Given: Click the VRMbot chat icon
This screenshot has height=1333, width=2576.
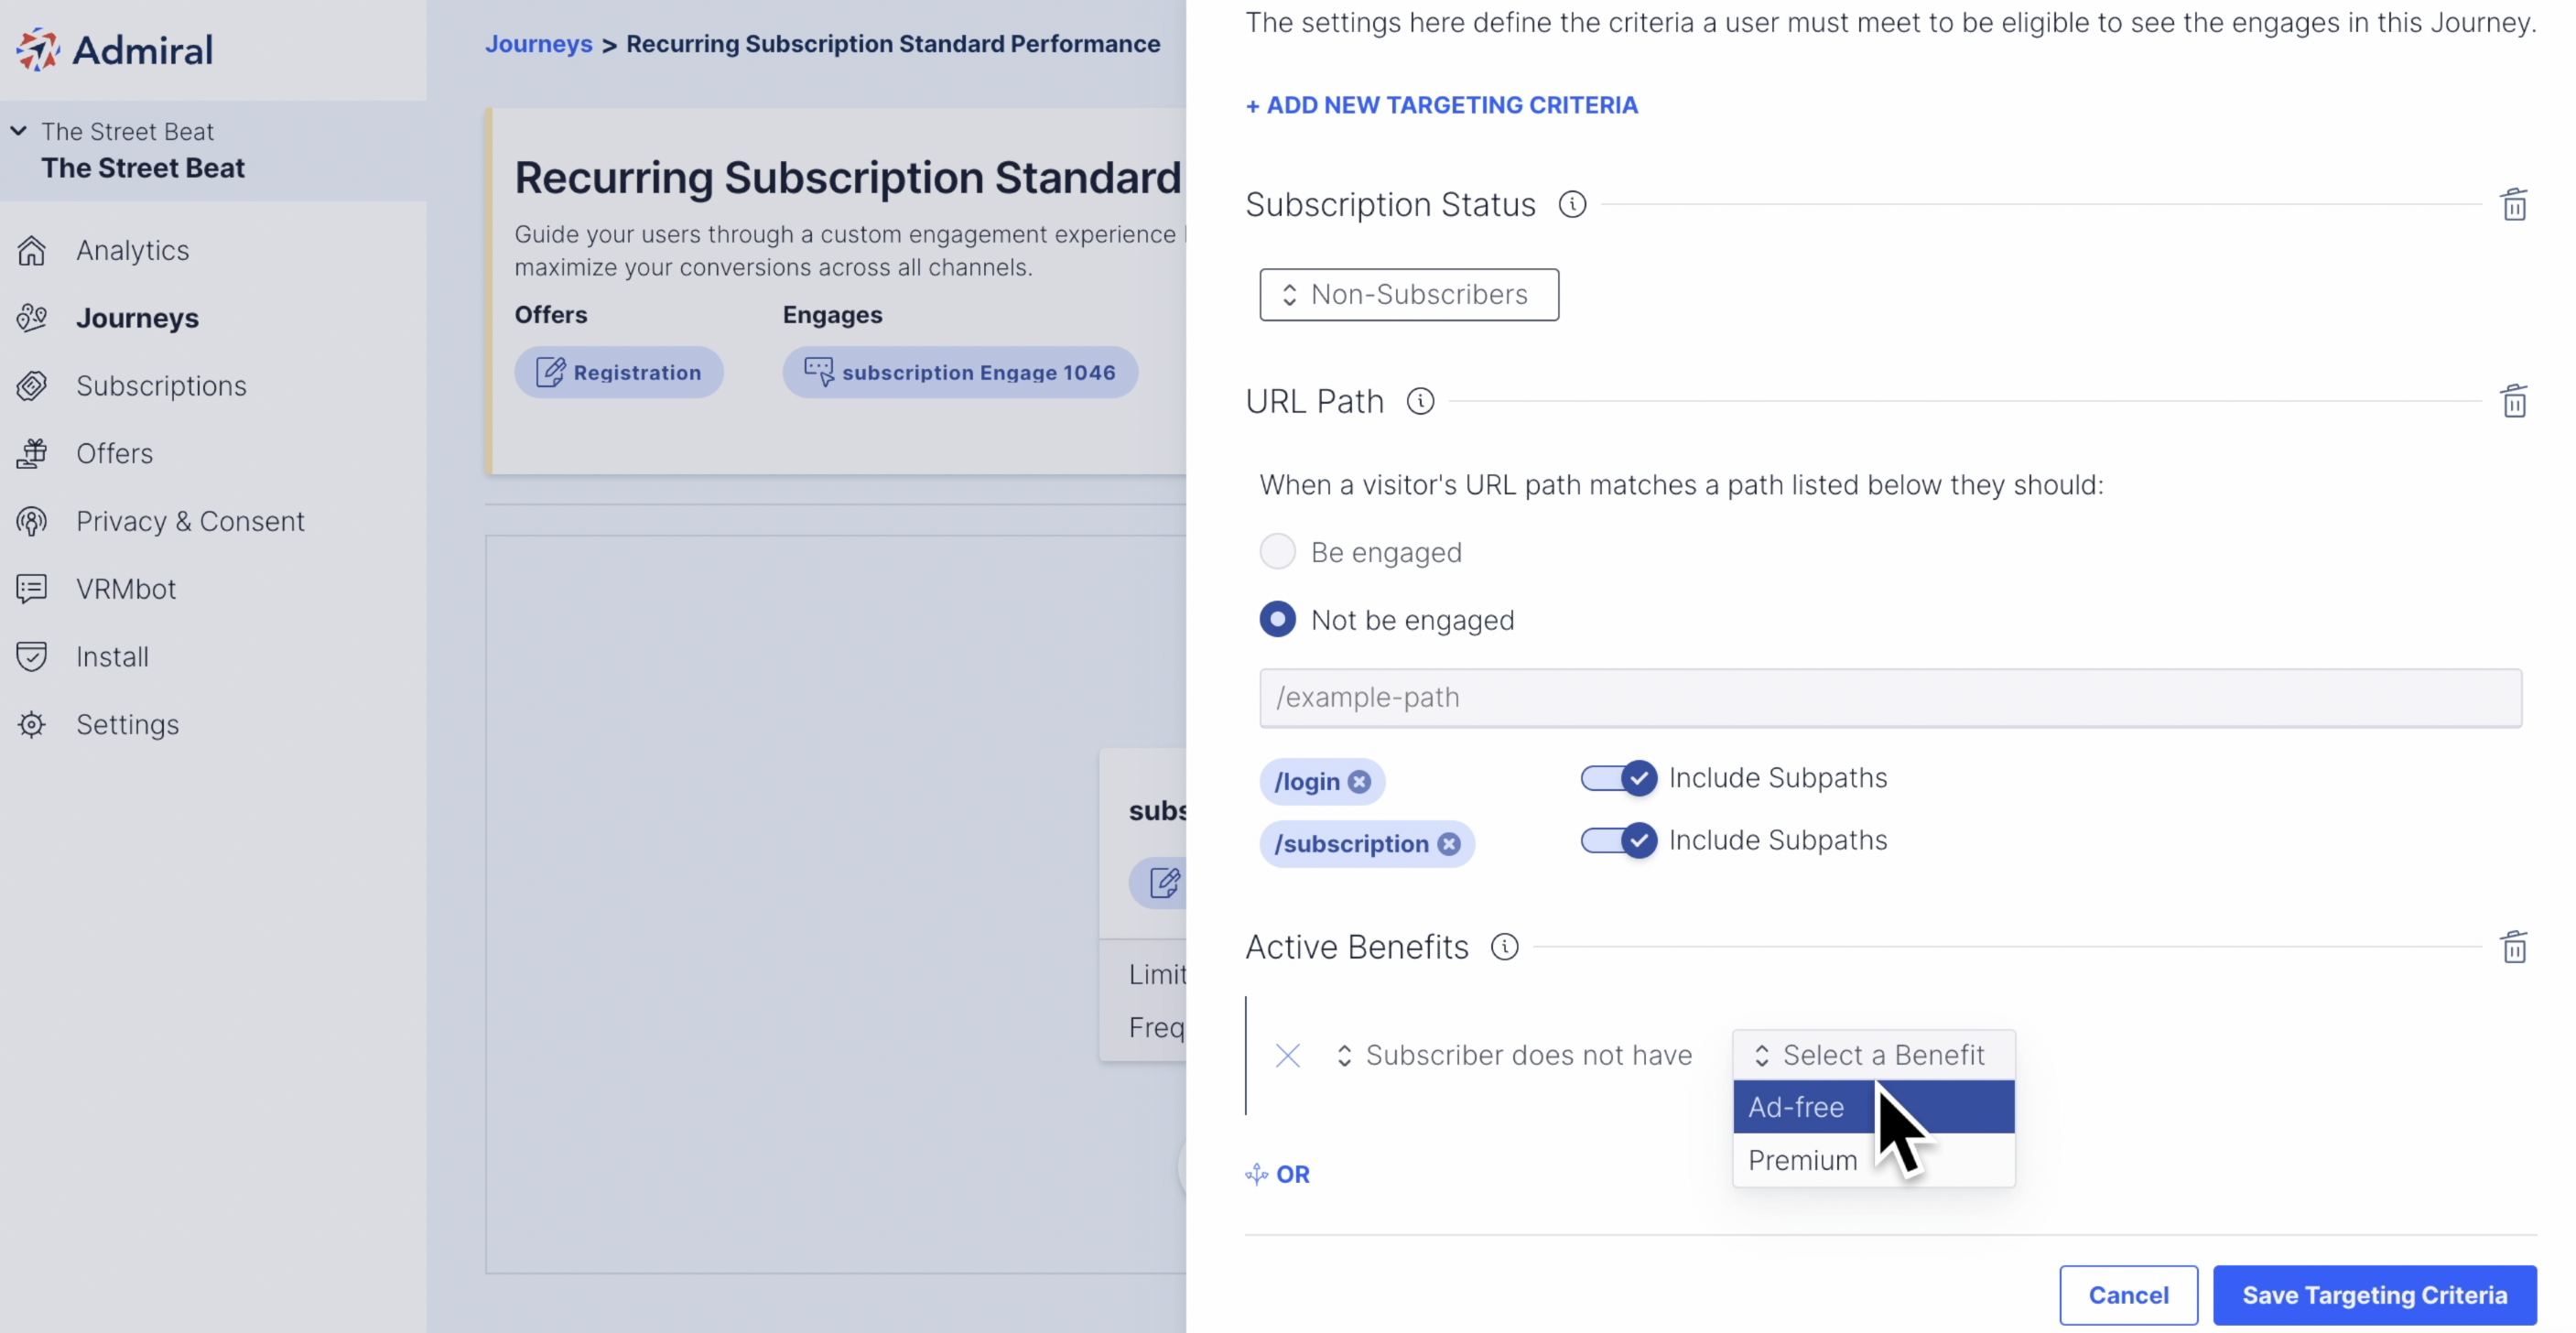Looking at the screenshot, I should tap(32, 589).
